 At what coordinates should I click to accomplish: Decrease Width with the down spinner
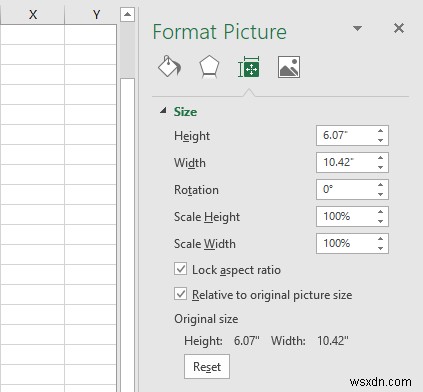pyautogui.click(x=380, y=167)
